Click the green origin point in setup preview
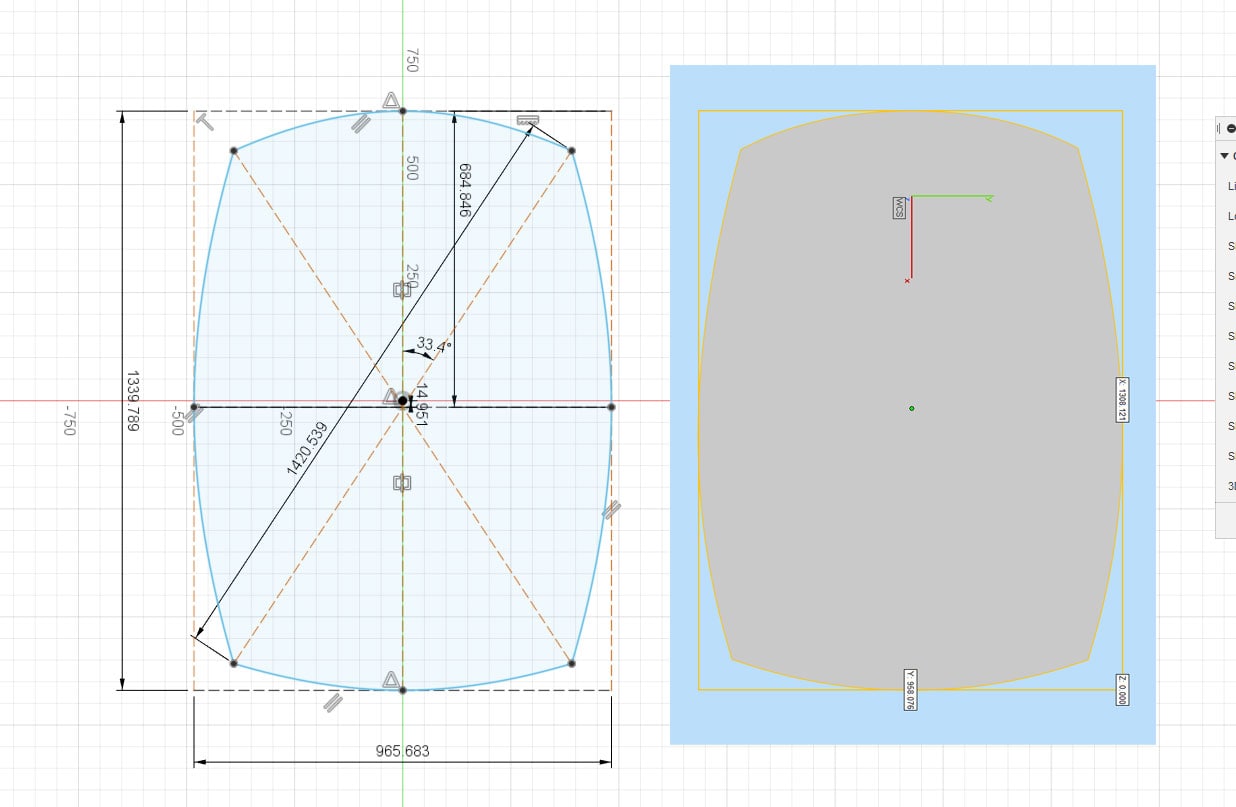1236x807 pixels. click(x=911, y=408)
